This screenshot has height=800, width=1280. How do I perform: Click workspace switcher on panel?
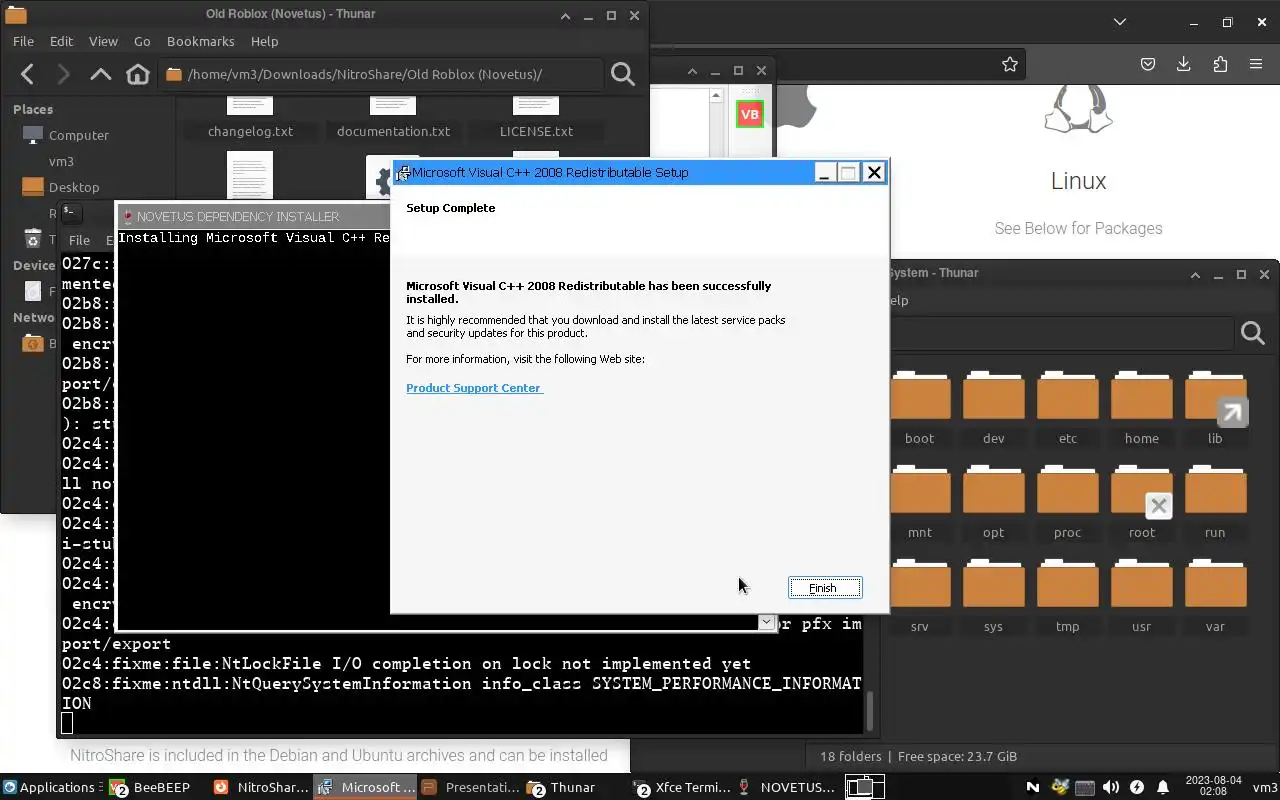tap(865, 787)
